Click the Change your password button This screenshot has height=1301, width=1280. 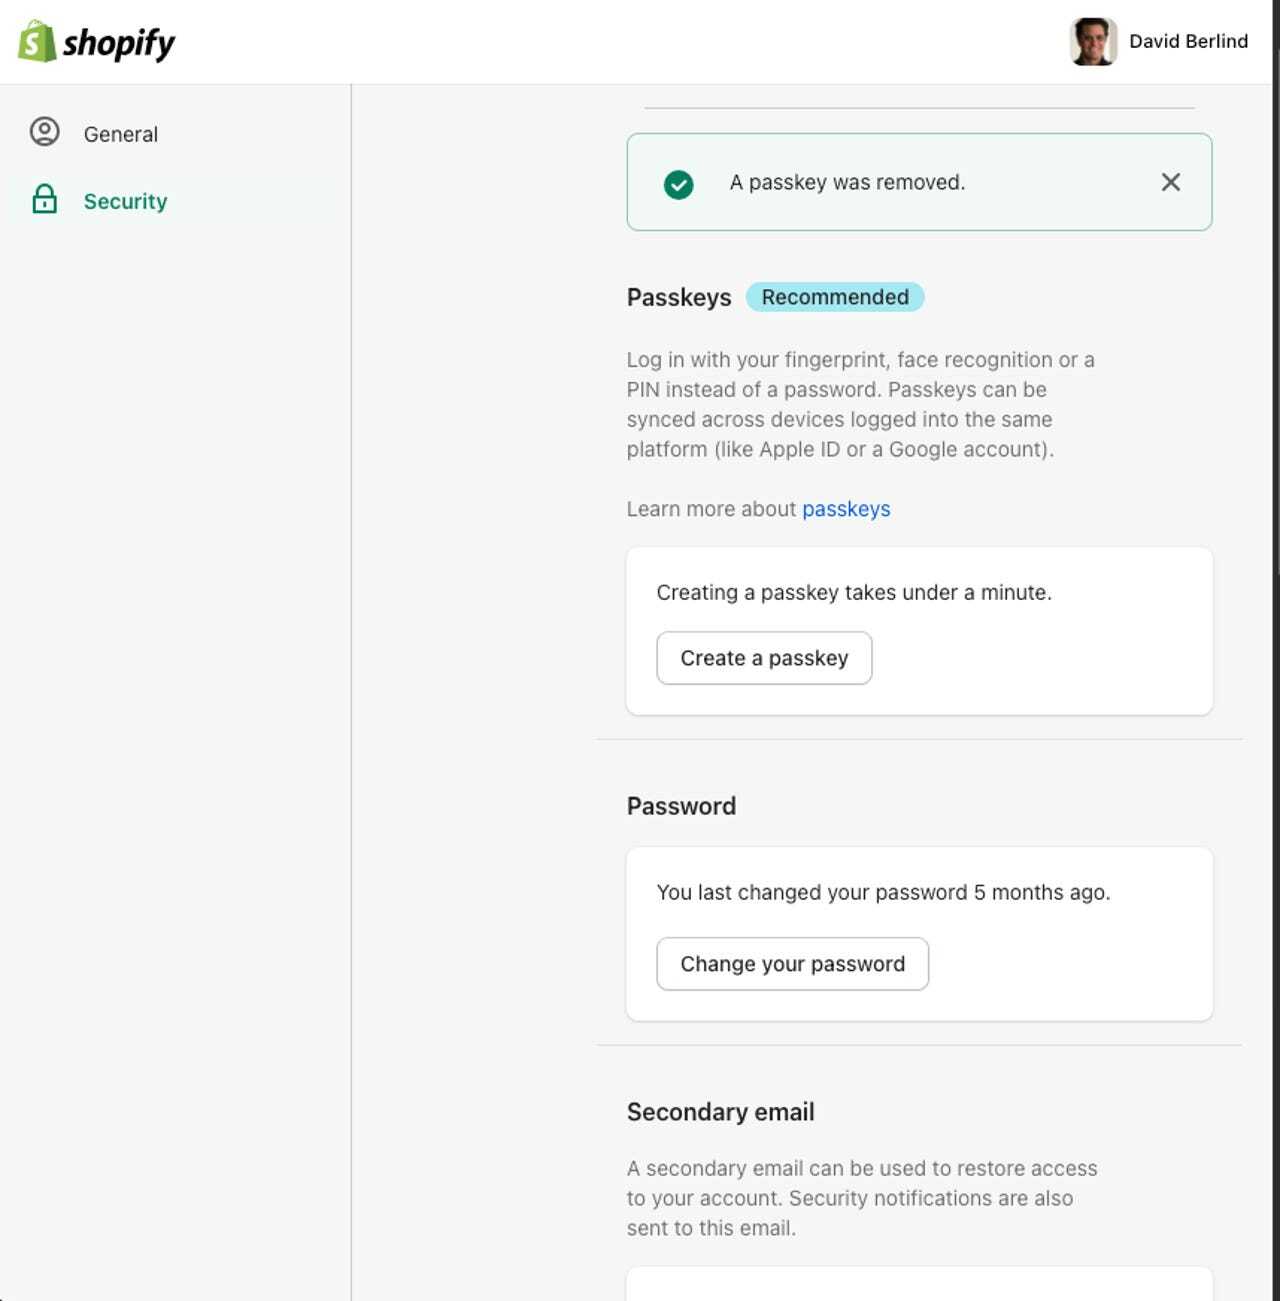tap(792, 963)
